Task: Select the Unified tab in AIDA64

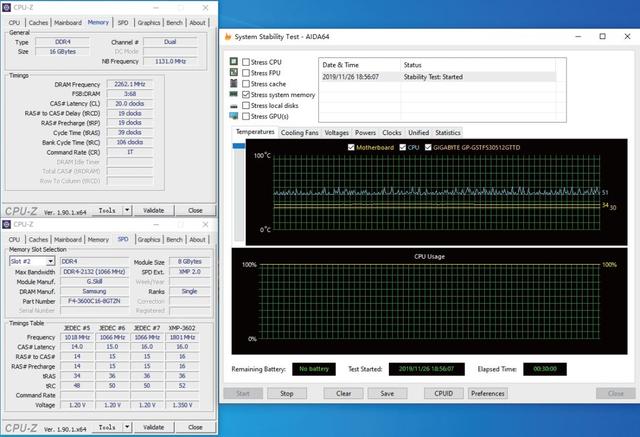Action: [419, 133]
